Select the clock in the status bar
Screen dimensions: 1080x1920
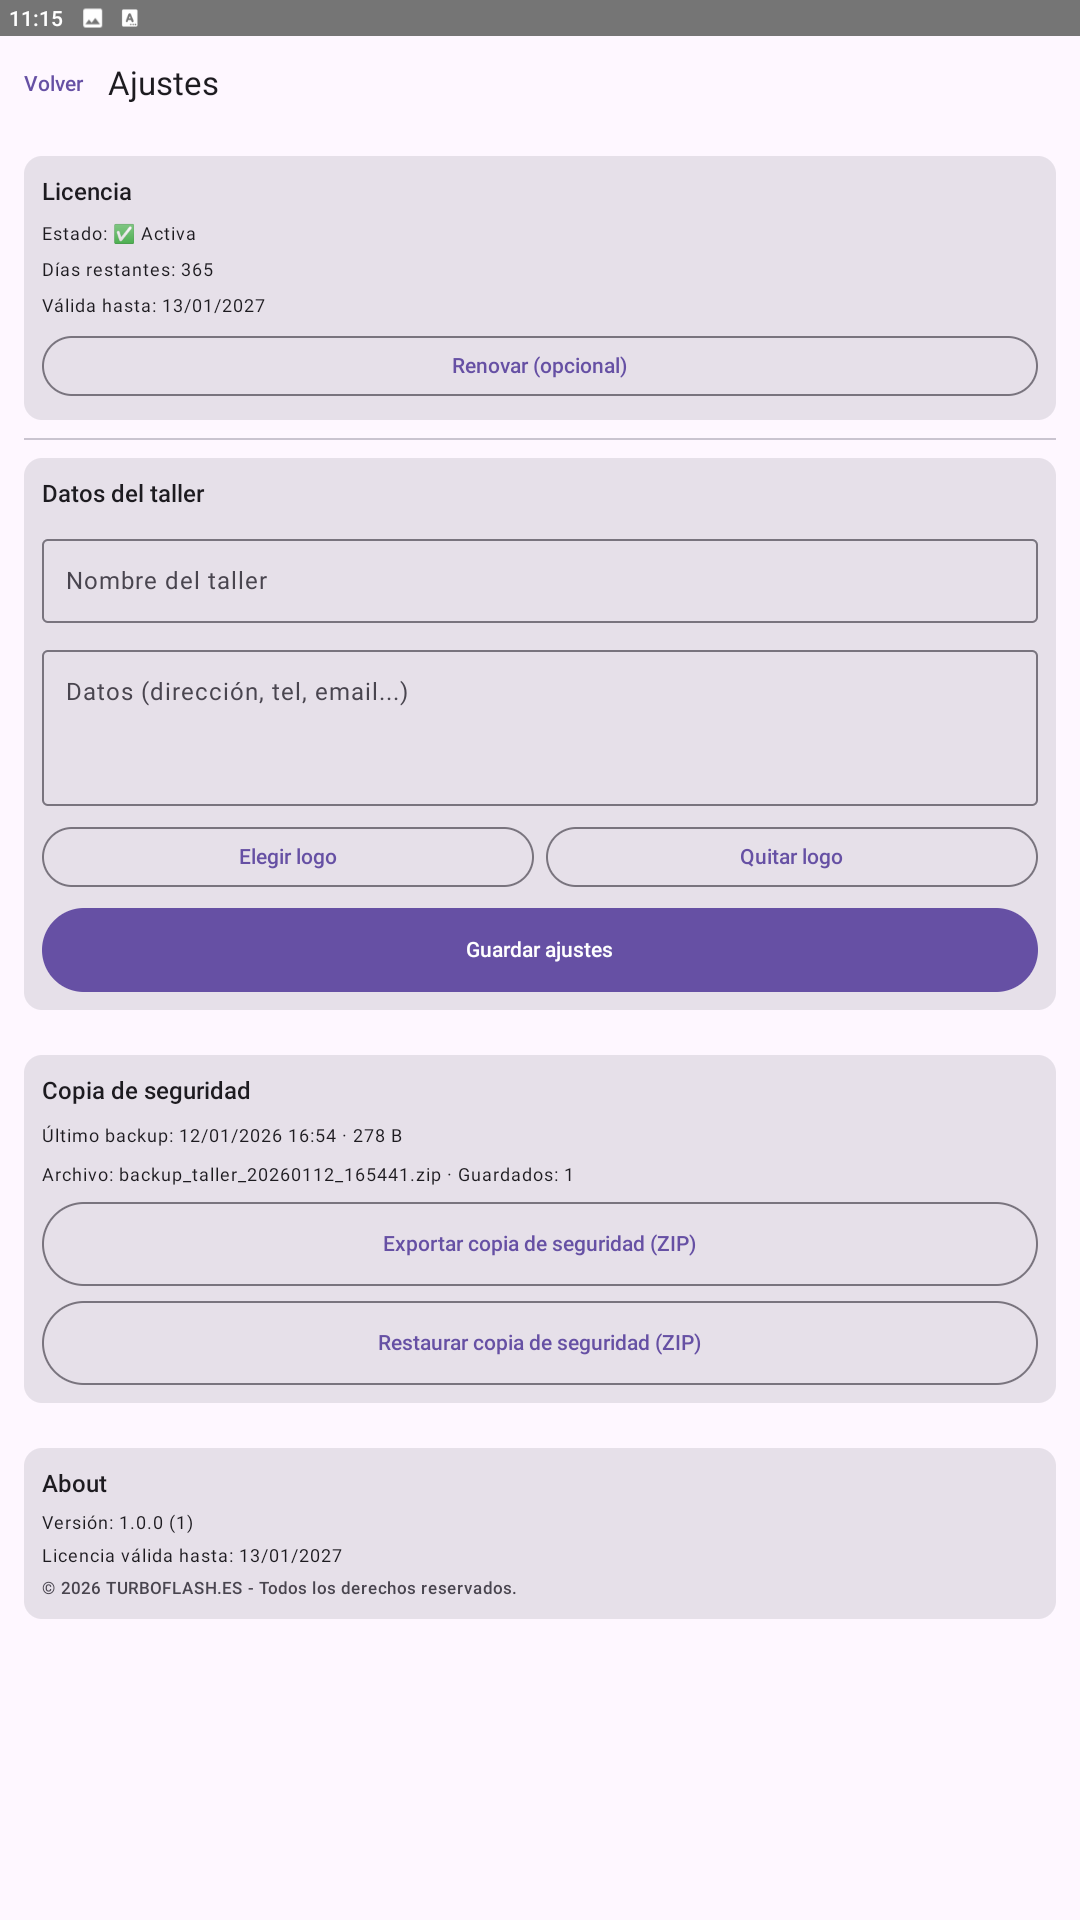click(x=36, y=17)
